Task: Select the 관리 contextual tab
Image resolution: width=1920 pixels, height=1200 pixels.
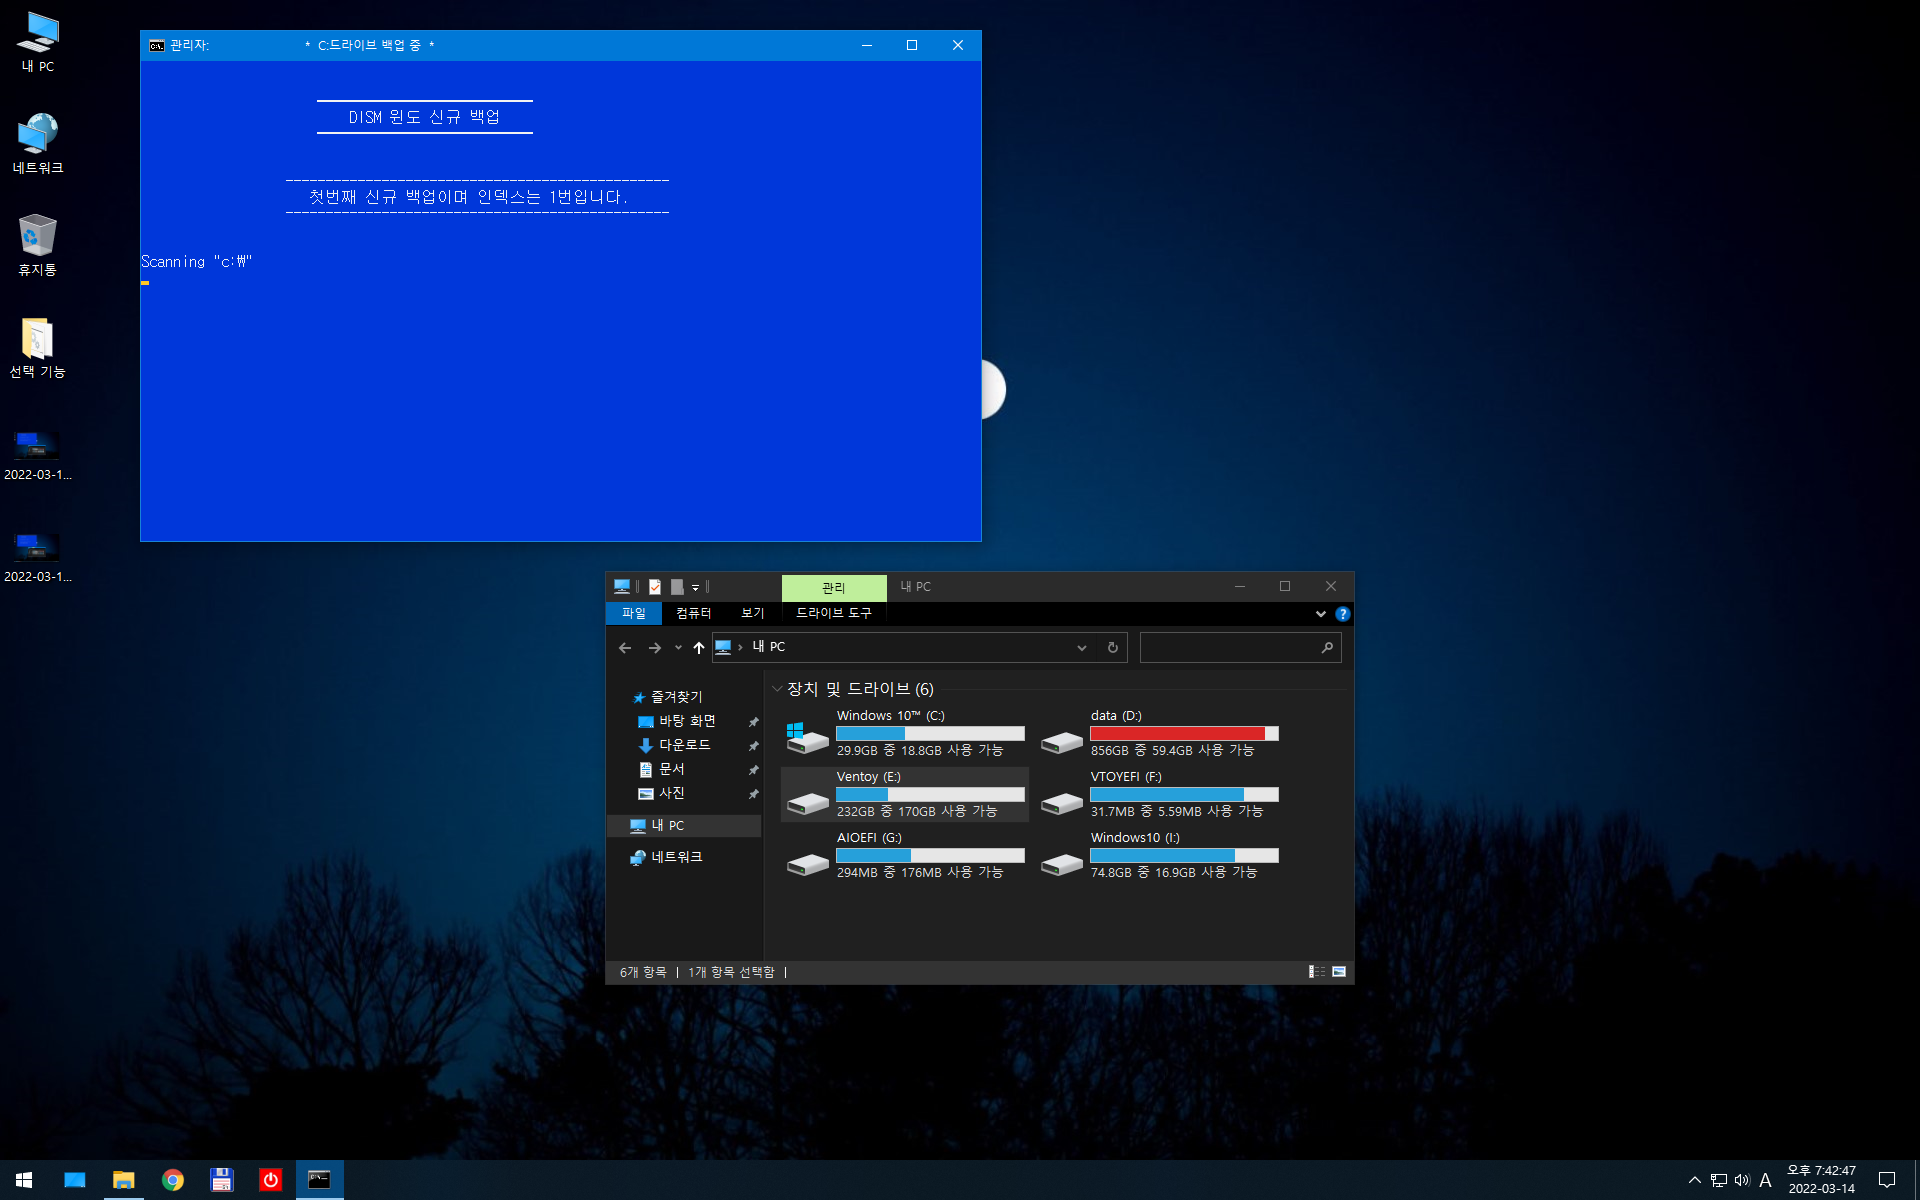Action: [834, 587]
